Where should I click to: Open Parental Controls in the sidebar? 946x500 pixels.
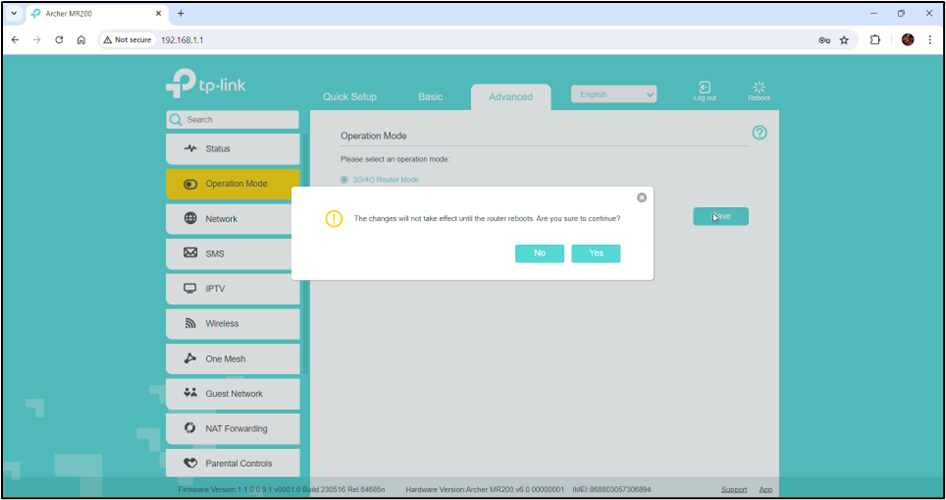click(233, 464)
